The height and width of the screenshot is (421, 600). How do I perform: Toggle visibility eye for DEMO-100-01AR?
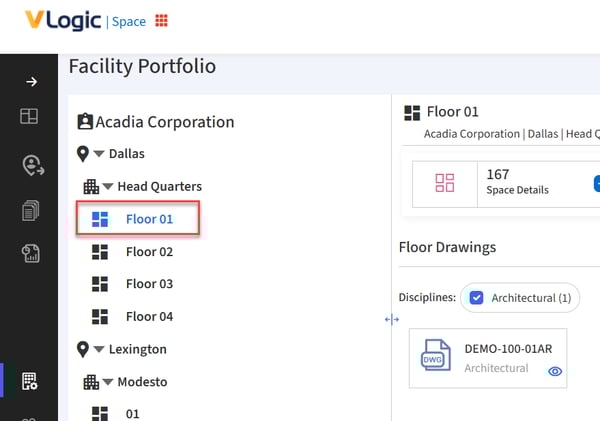(x=555, y=371)
